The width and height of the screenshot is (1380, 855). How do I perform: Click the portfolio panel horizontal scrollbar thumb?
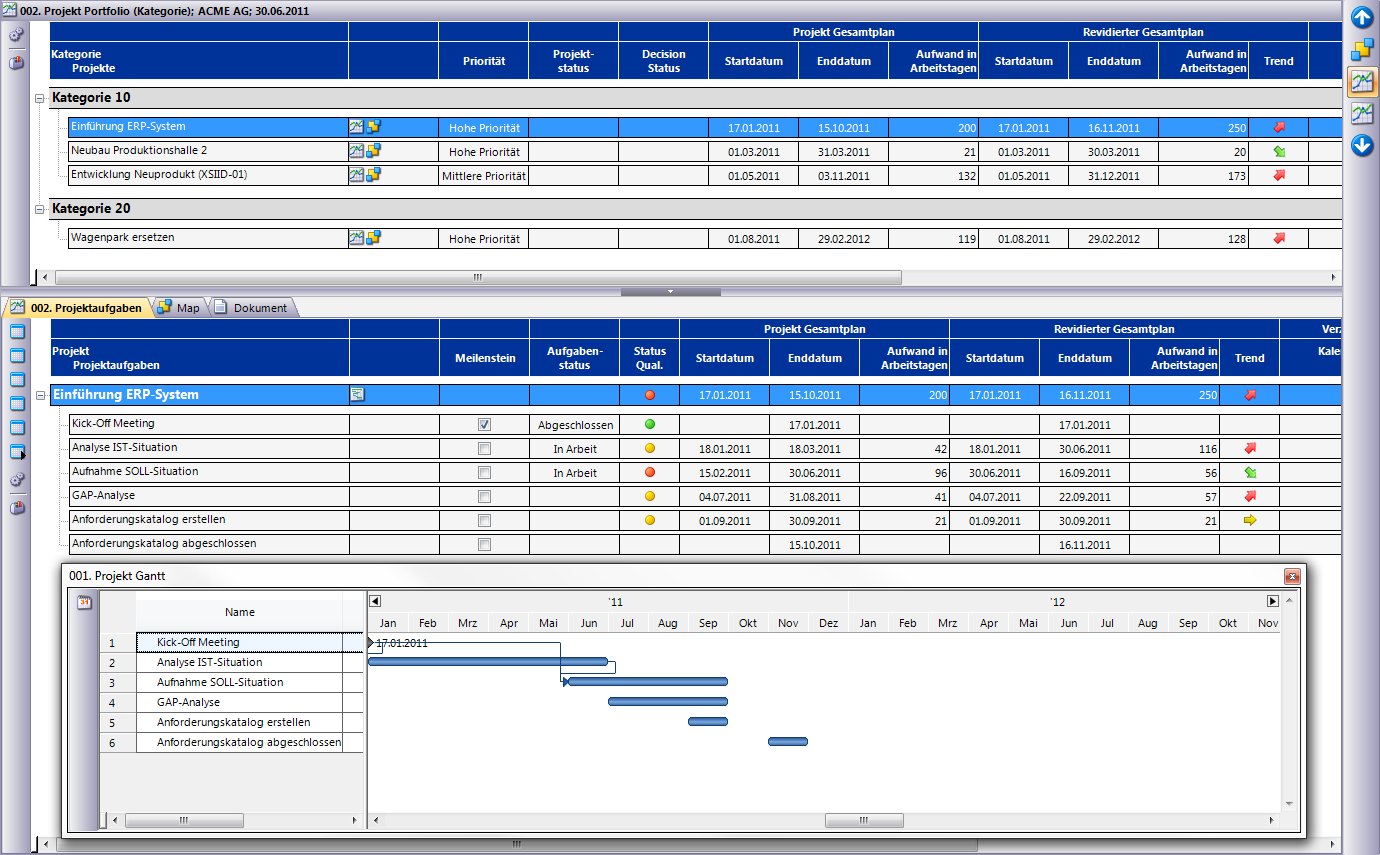478,278
